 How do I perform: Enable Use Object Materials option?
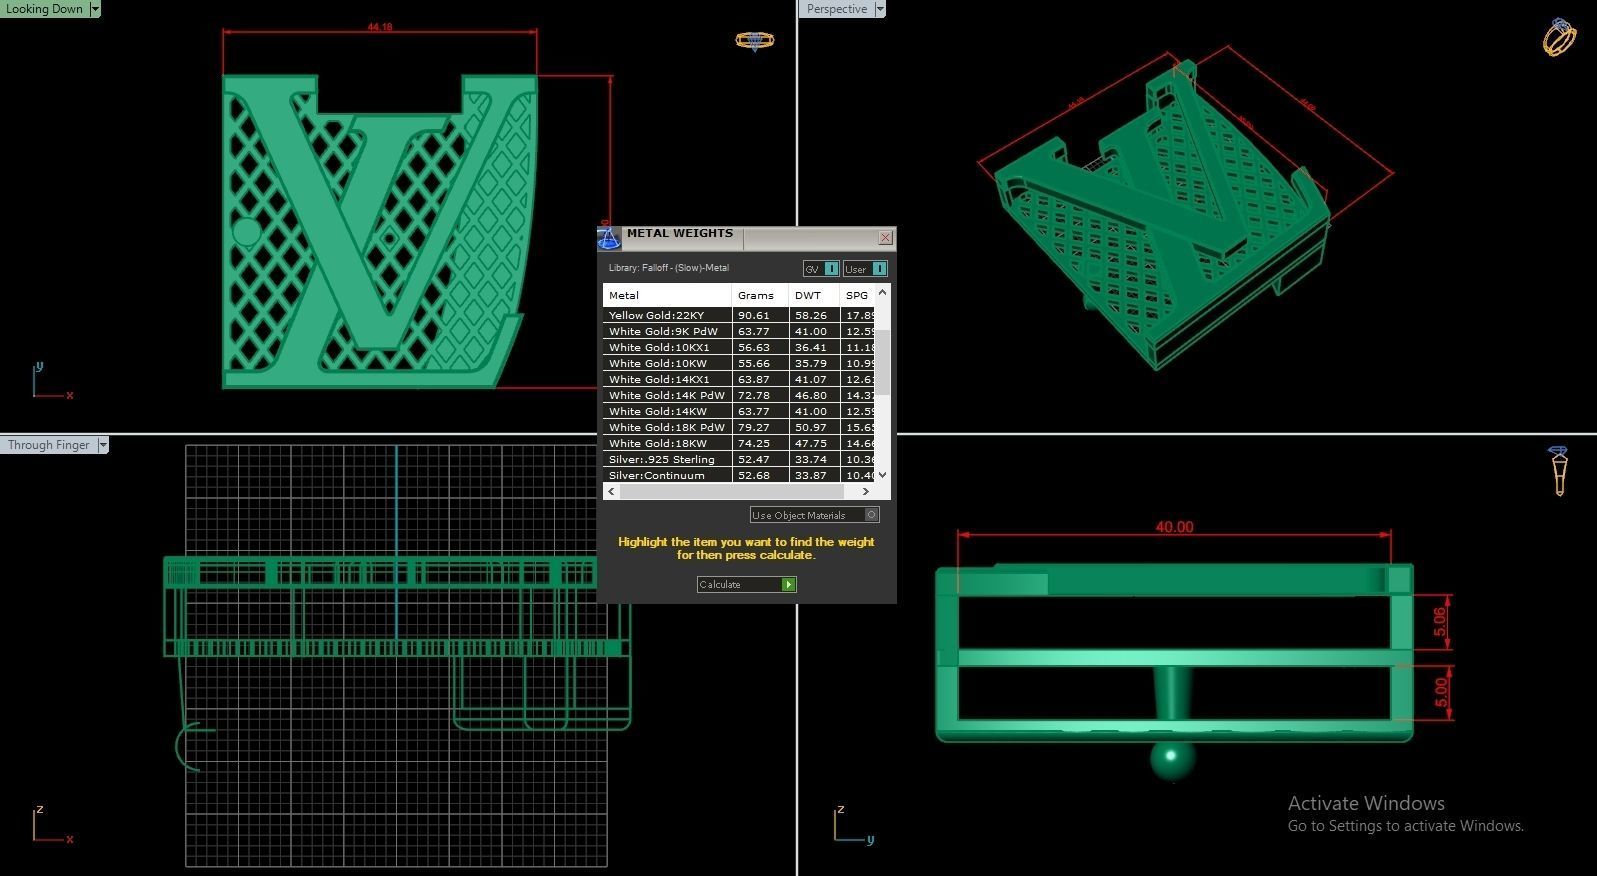coord(872,515)
